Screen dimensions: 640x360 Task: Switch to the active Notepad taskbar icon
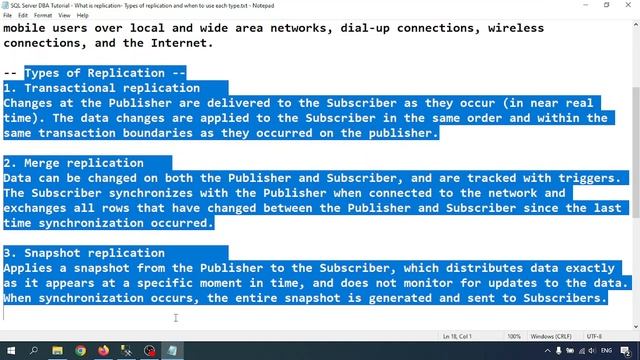pos(173,351)
